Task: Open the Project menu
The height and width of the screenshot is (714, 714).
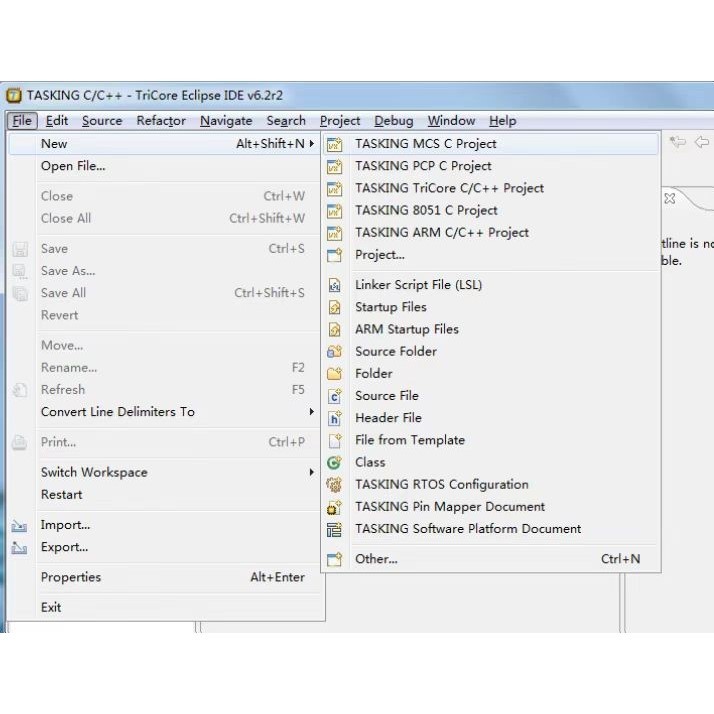Action: pyautogui.click(x=340, y=121)
